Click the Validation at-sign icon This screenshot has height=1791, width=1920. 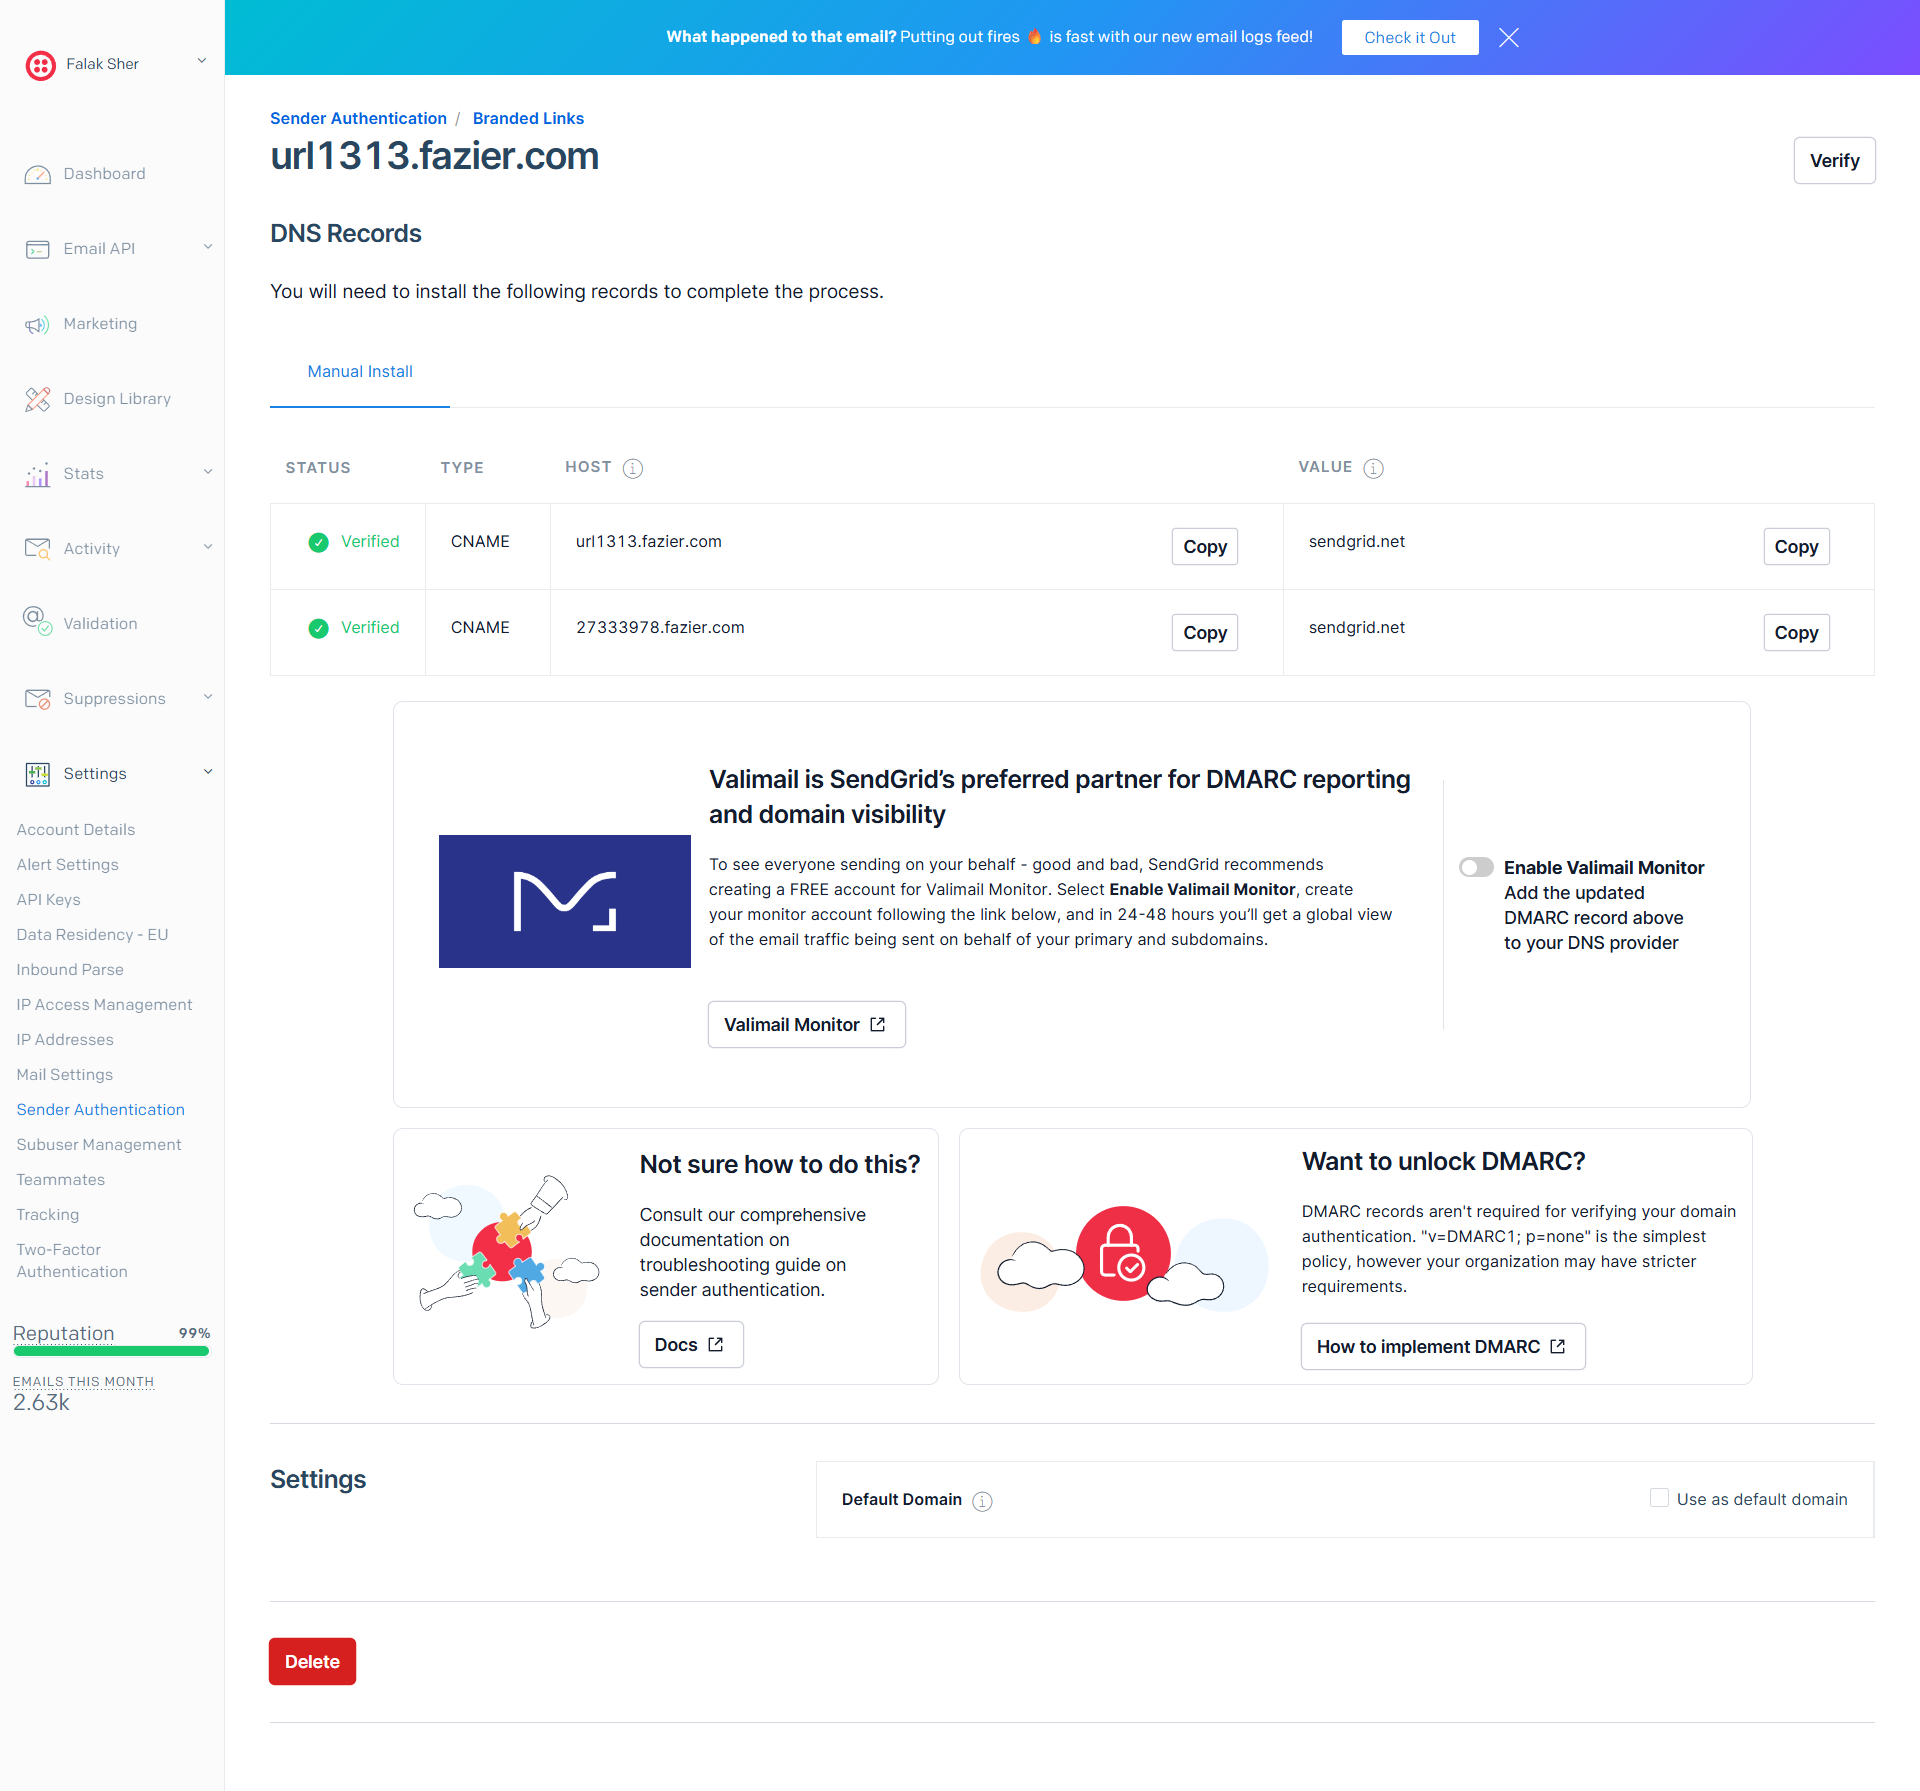[x=38, y=621]
